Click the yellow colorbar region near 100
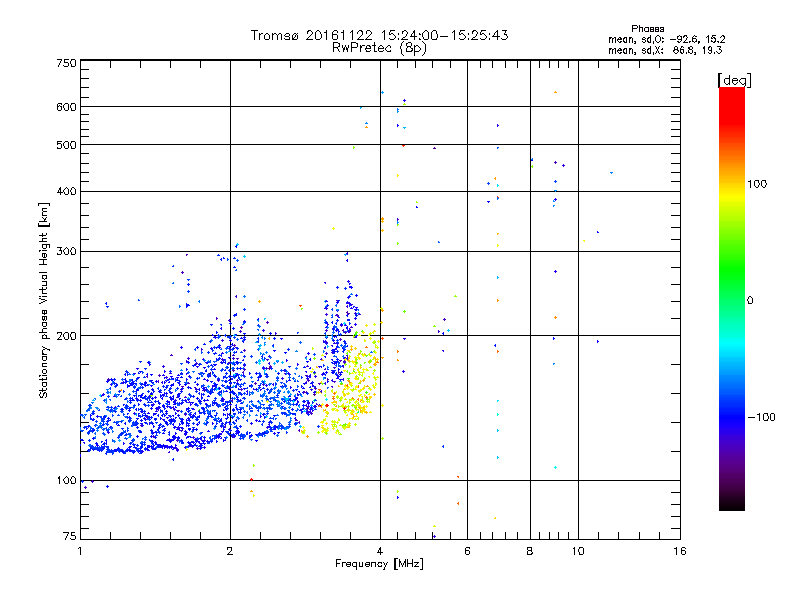 tap(731, 184)
